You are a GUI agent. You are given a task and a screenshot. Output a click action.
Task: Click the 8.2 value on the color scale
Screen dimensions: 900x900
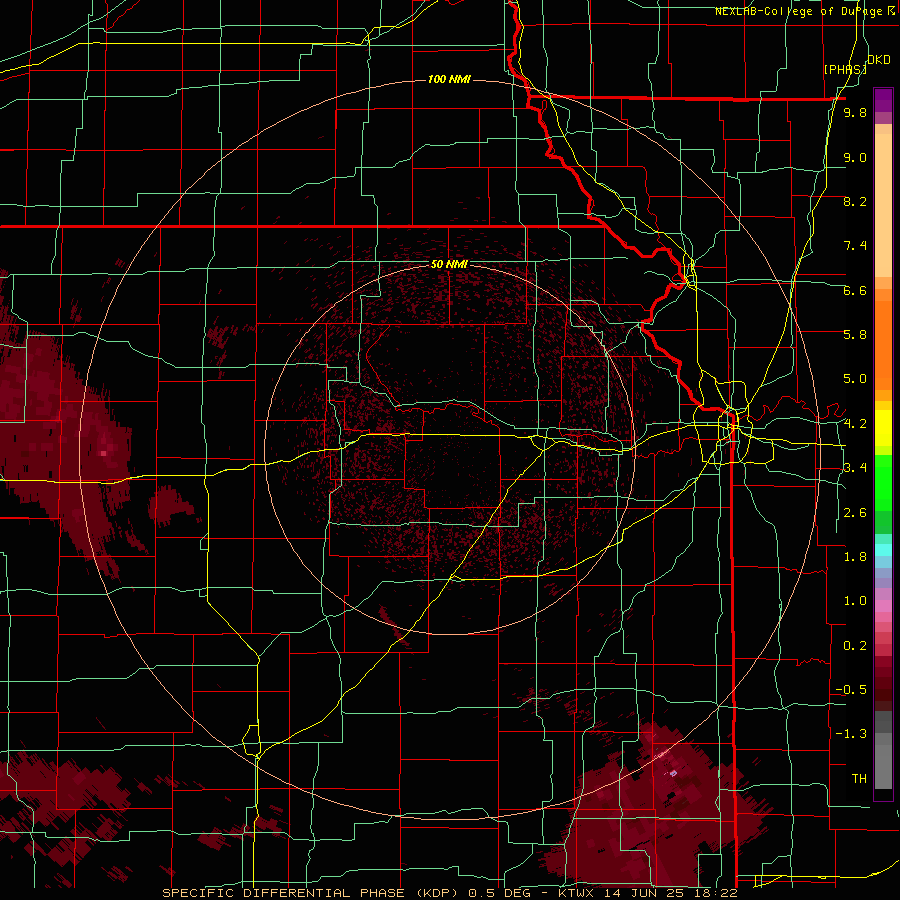(855, 201)
